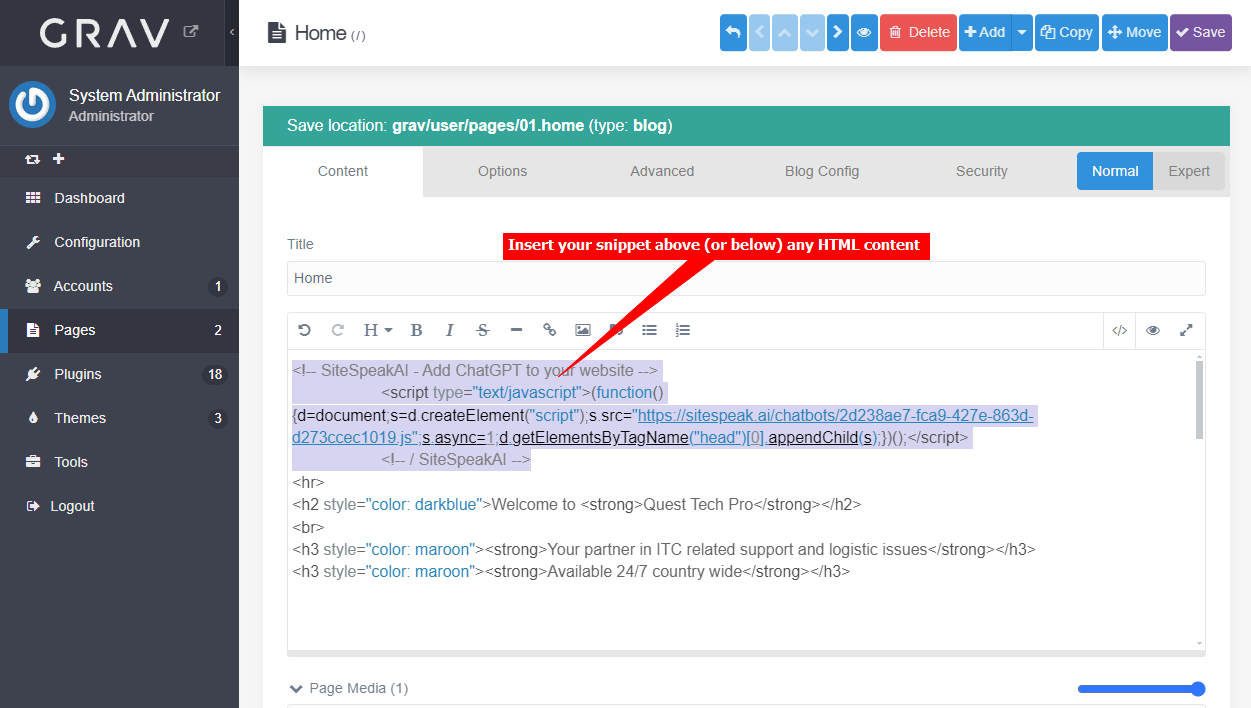Move the Home page

tap(1135, 32)
